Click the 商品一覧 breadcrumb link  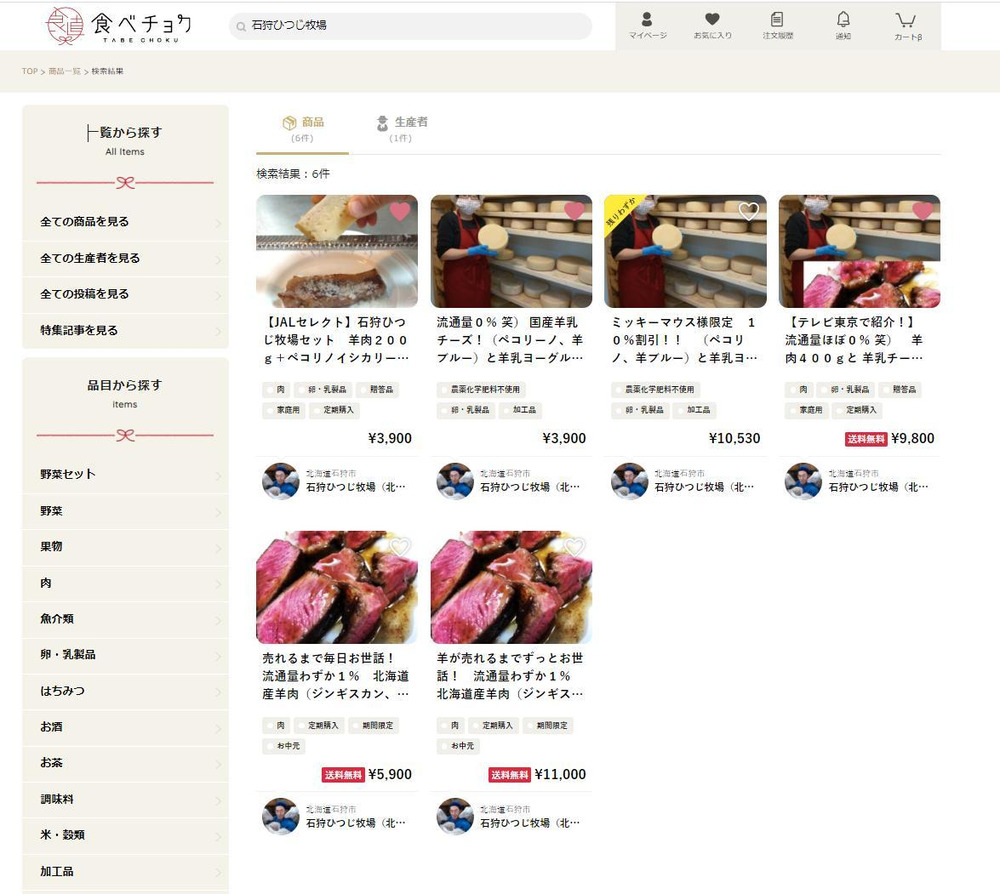[x=65, y=72]
